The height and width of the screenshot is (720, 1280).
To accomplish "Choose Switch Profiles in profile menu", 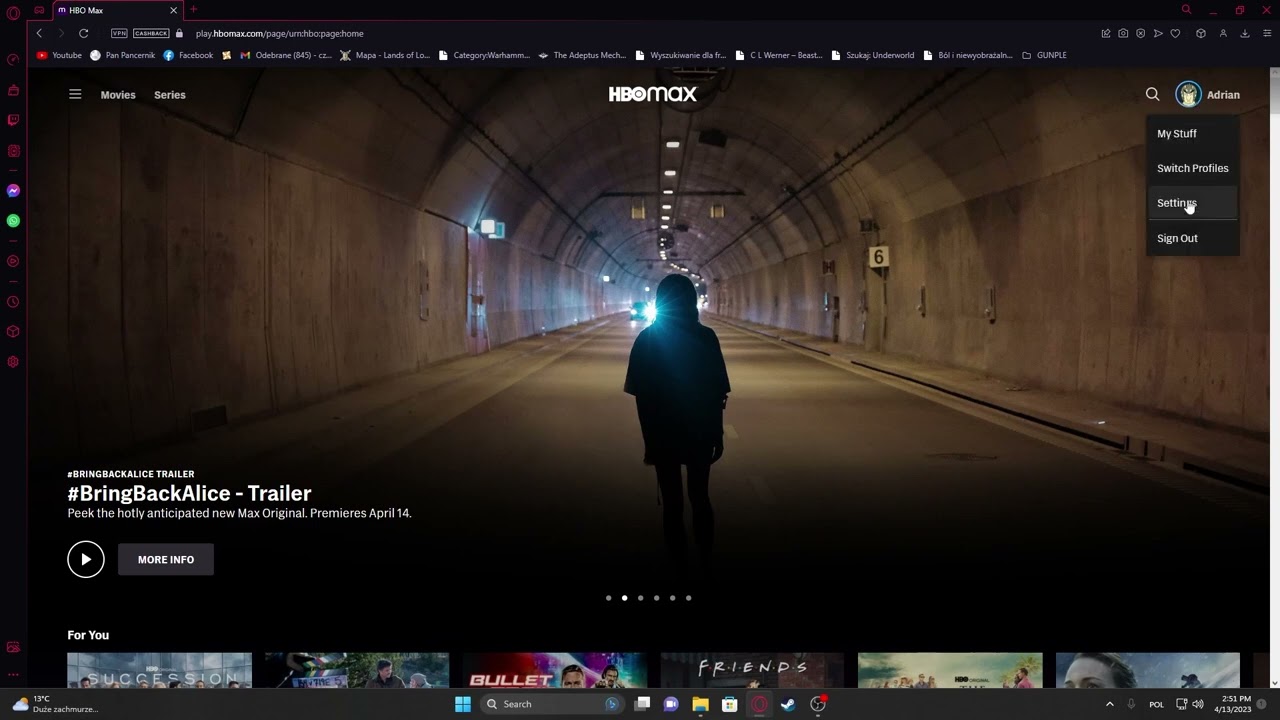I will 1192,168.
